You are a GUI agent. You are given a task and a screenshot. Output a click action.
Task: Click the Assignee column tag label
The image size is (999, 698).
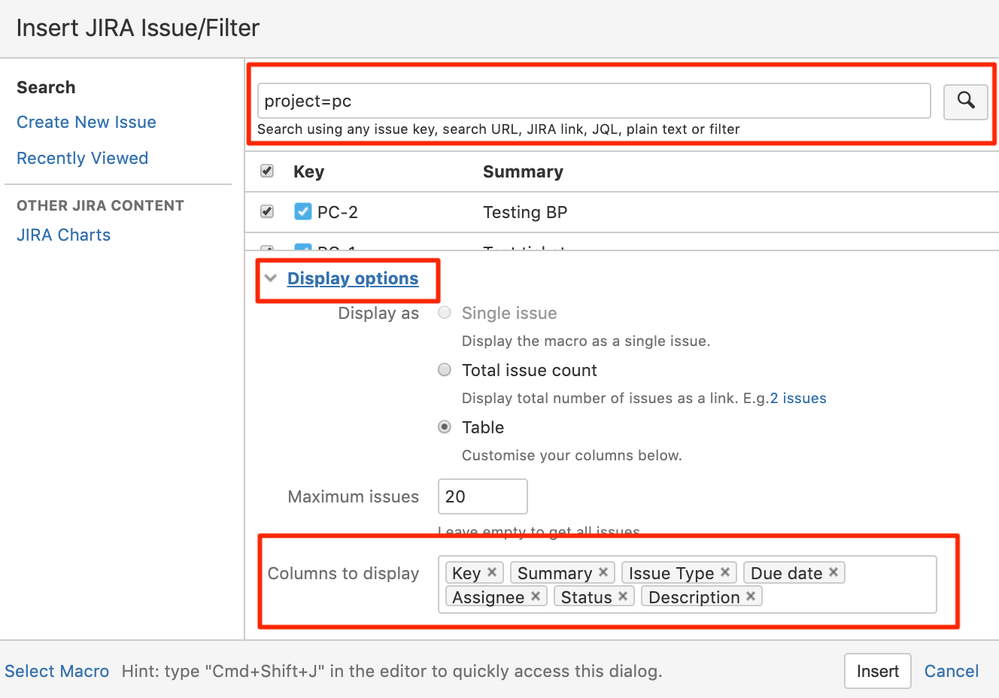pos(488,597)
